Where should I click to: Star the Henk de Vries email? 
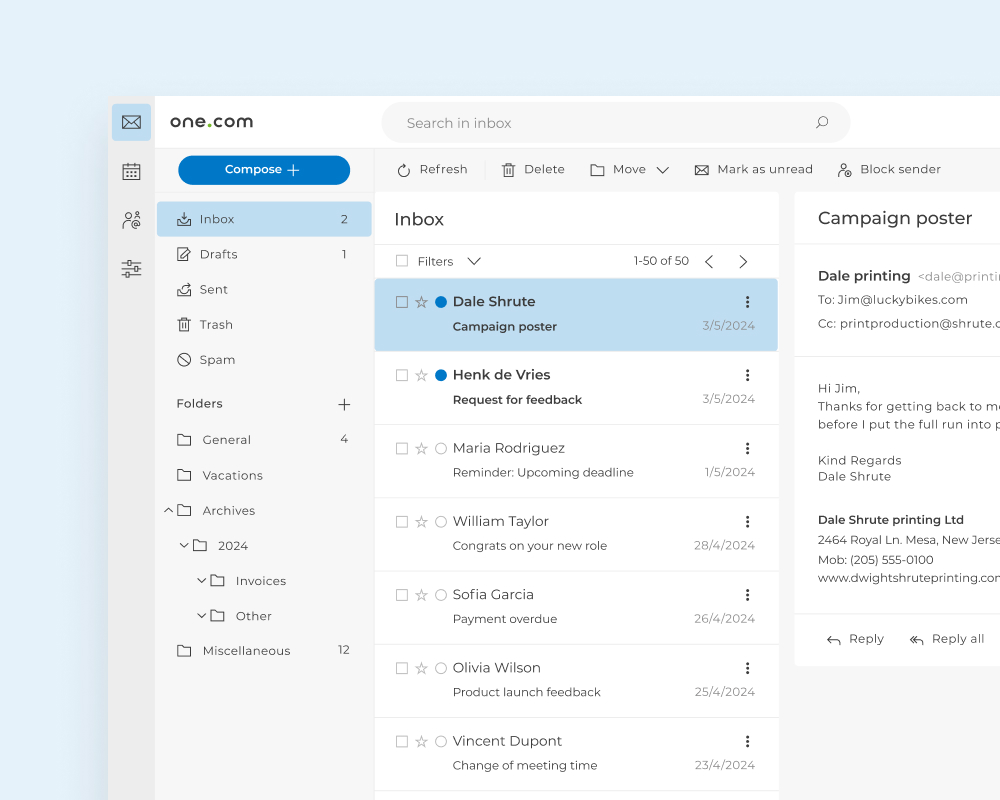point(421,375)
